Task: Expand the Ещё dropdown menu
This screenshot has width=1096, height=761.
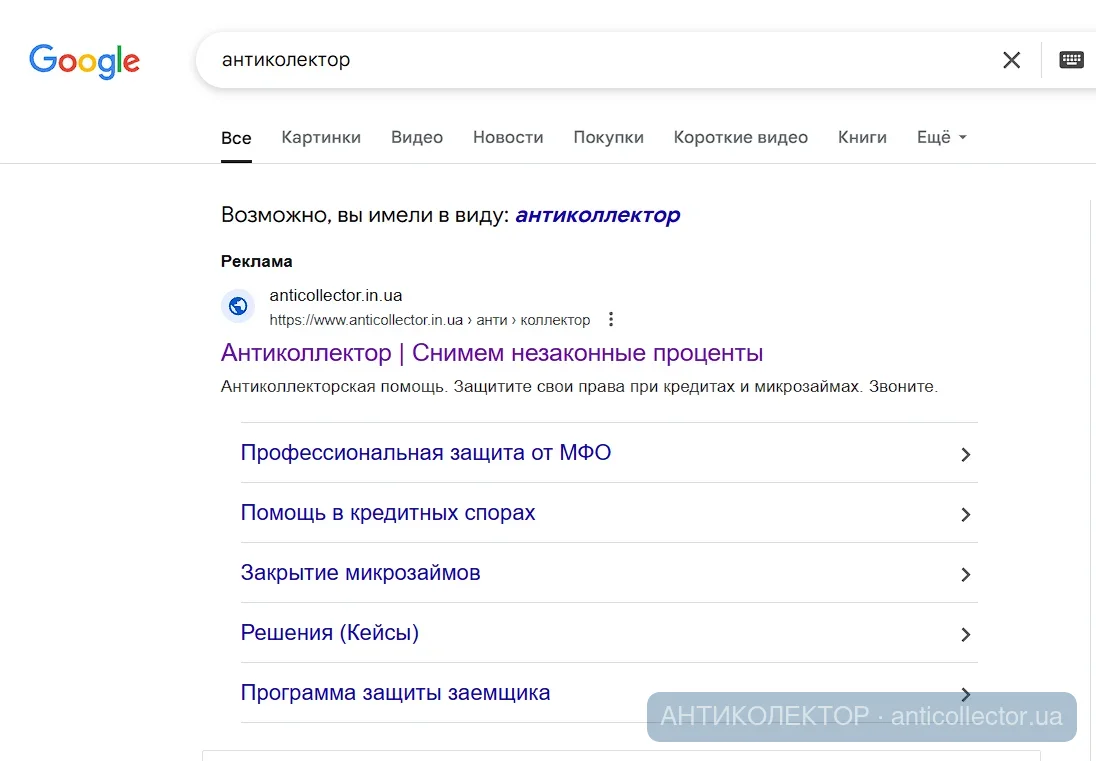Action: tap(940, 137)
